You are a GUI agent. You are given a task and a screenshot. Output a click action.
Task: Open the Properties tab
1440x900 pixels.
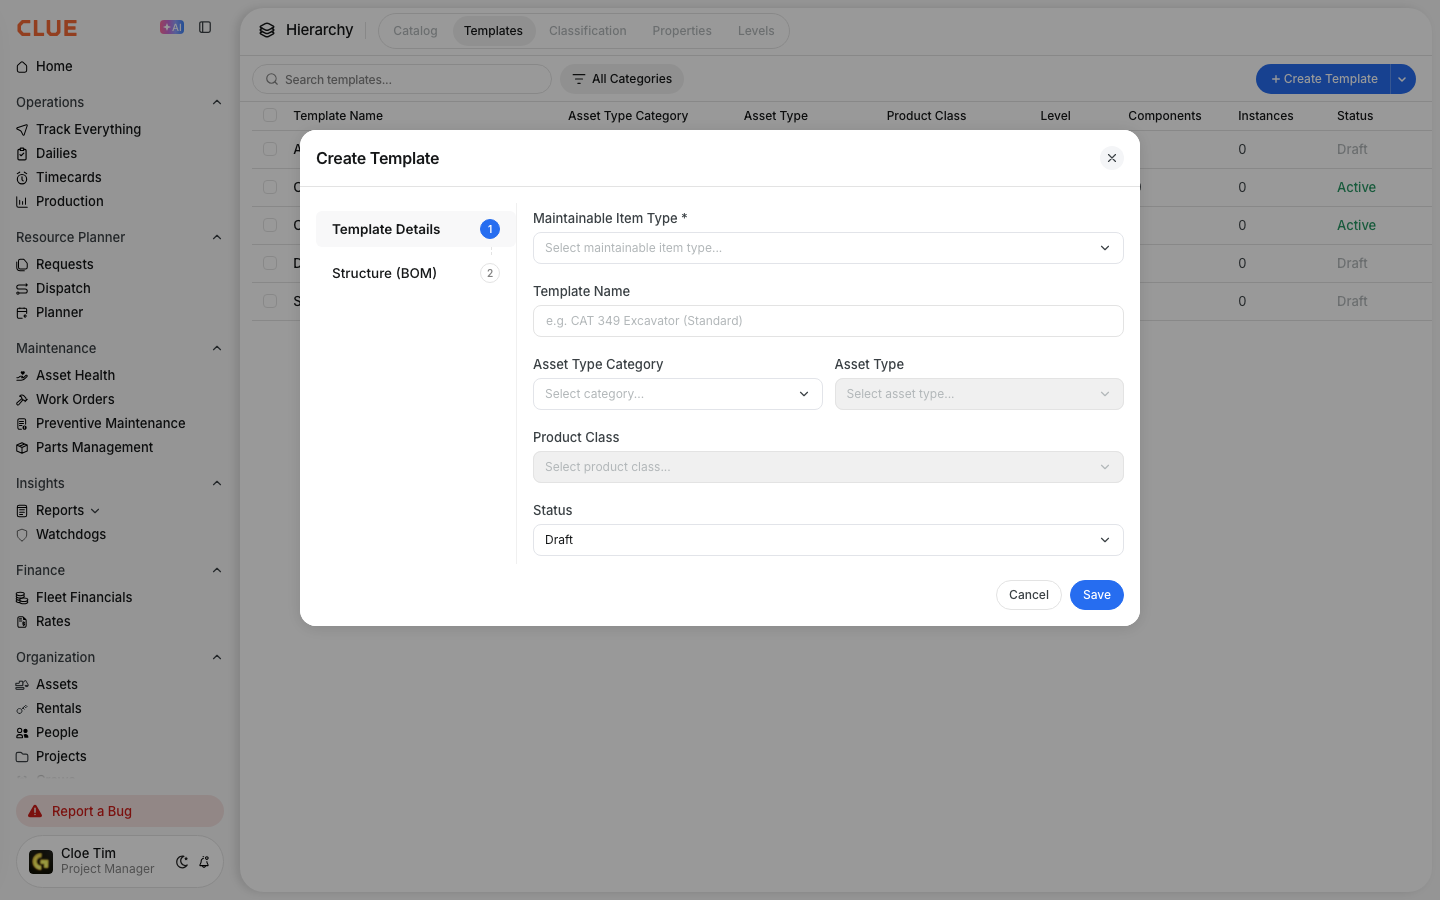pos(682,31)
